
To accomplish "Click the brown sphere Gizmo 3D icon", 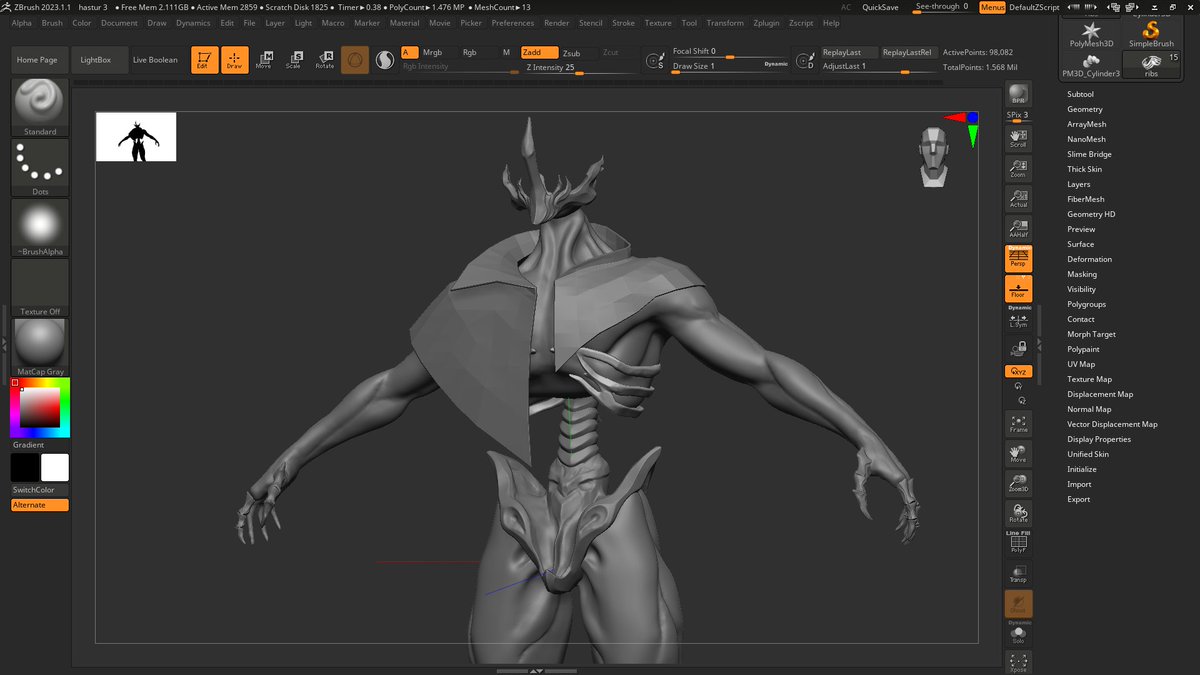I will 355,60.
